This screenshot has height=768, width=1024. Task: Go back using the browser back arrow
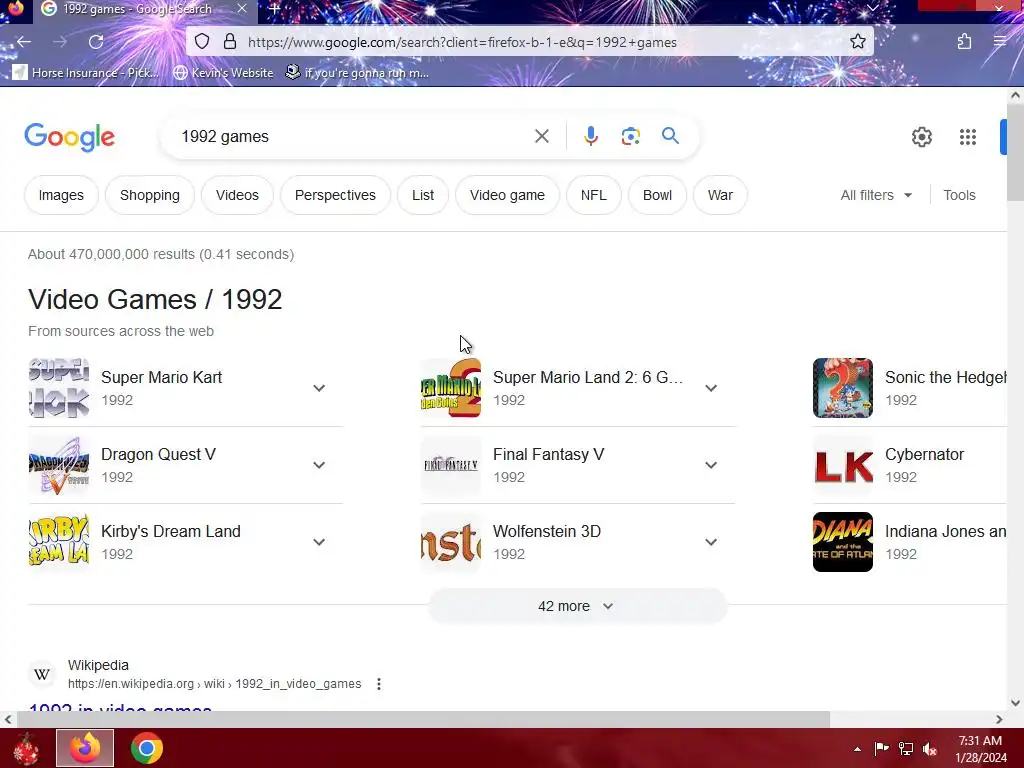(24, 42)
